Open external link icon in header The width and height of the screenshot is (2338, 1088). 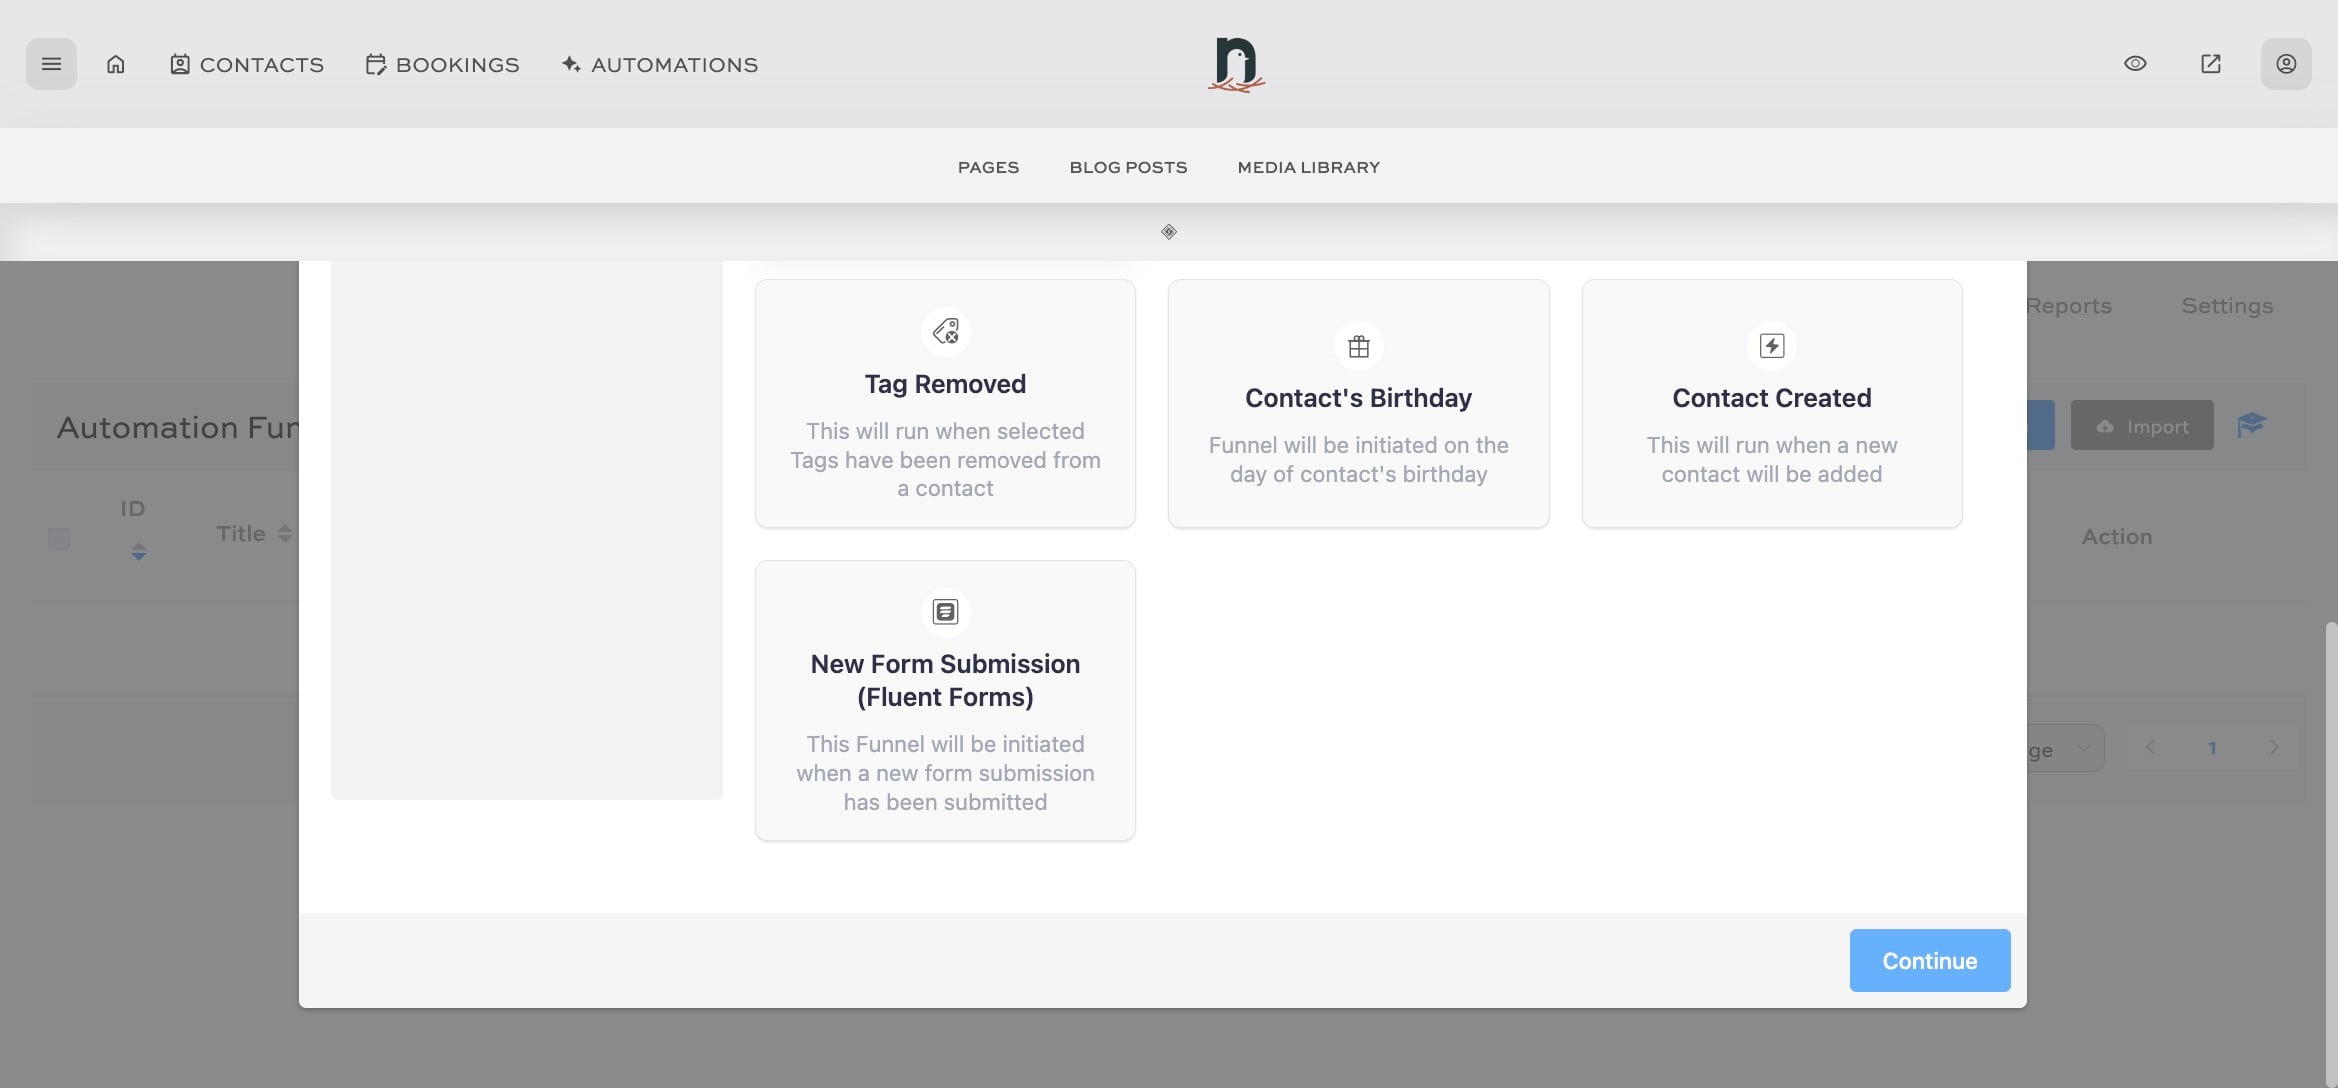click(2211, 64)
